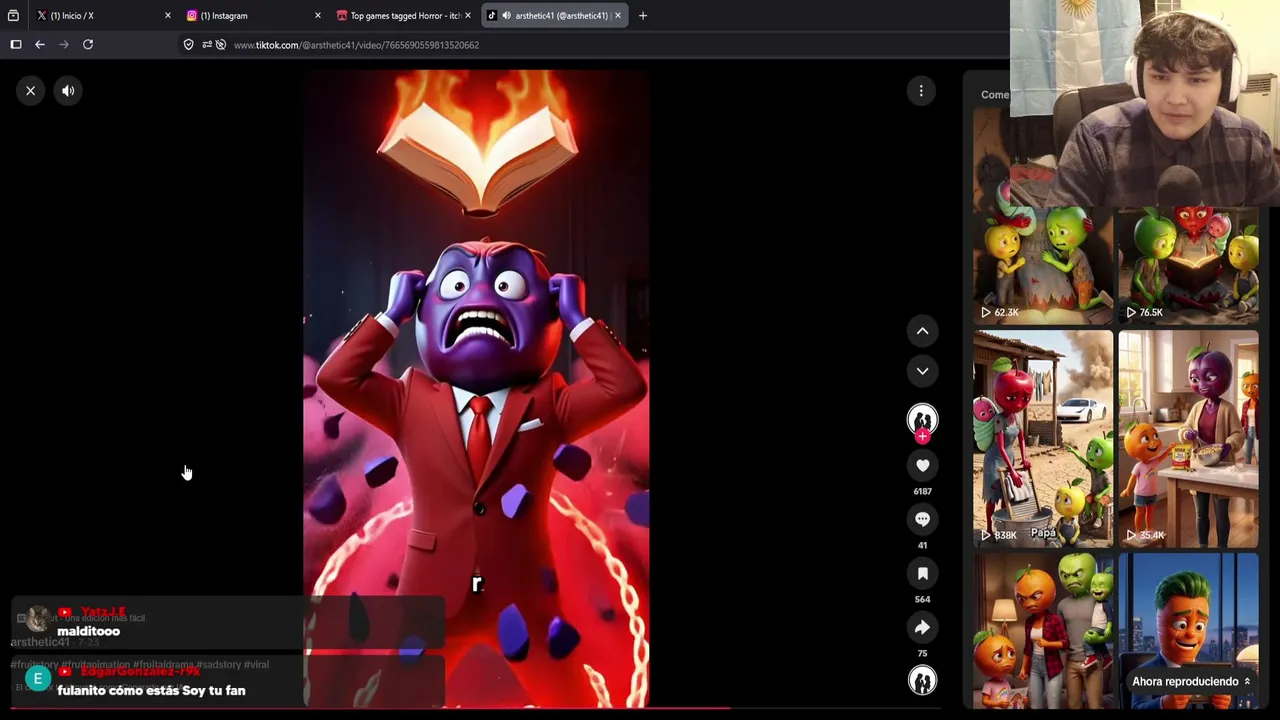Screen dimensions: 1280x720
Task: Click the 75 shares count
Action: (x=922, y=653)
